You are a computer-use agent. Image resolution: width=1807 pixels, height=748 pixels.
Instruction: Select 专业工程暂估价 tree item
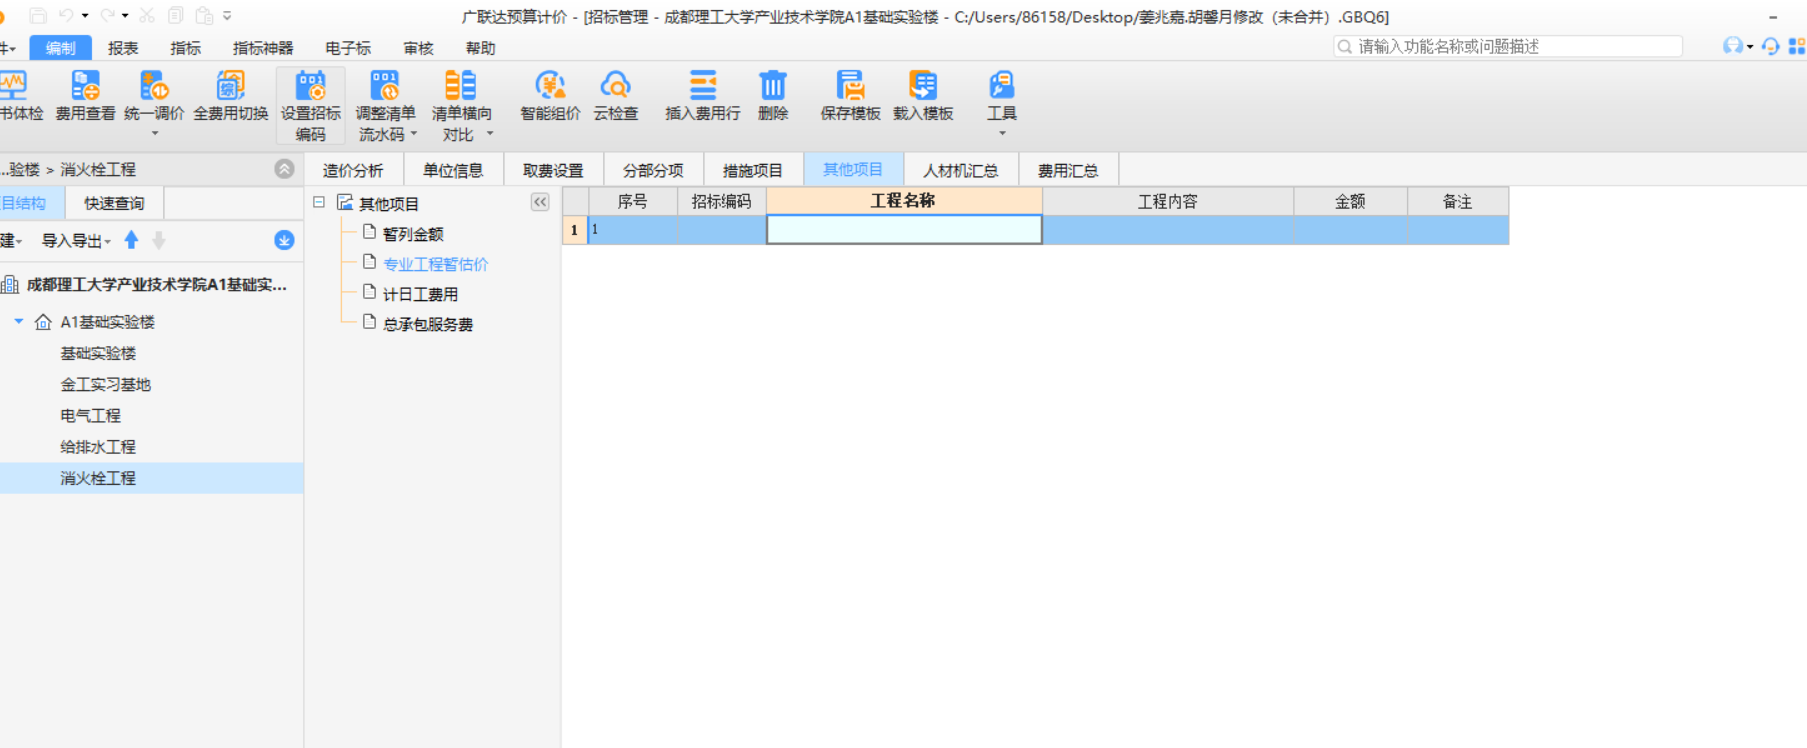coord(435,264)
